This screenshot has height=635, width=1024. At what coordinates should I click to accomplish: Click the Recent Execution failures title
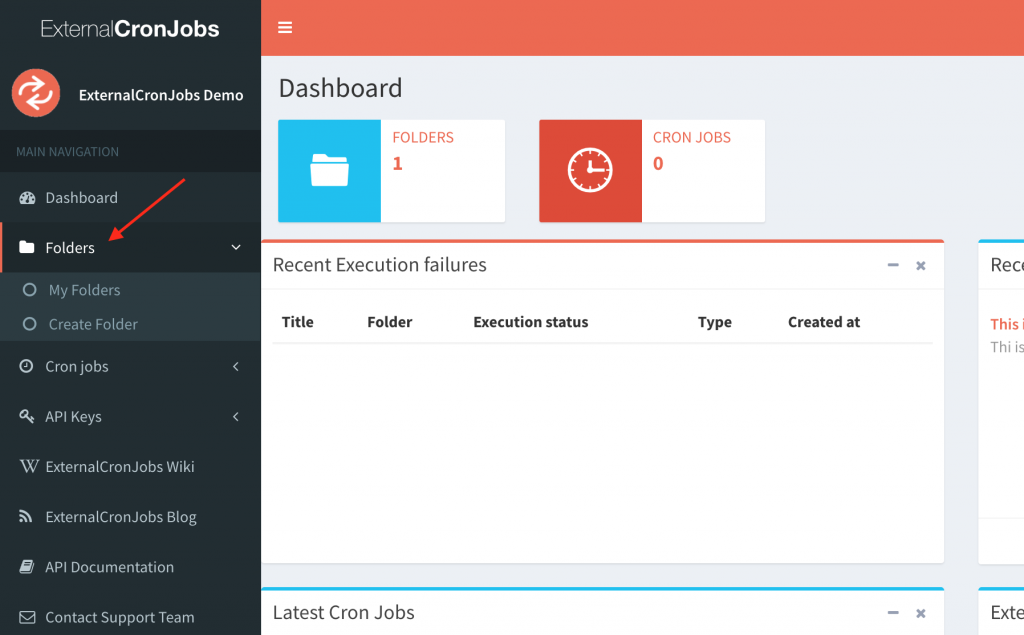tap(379, 265)
